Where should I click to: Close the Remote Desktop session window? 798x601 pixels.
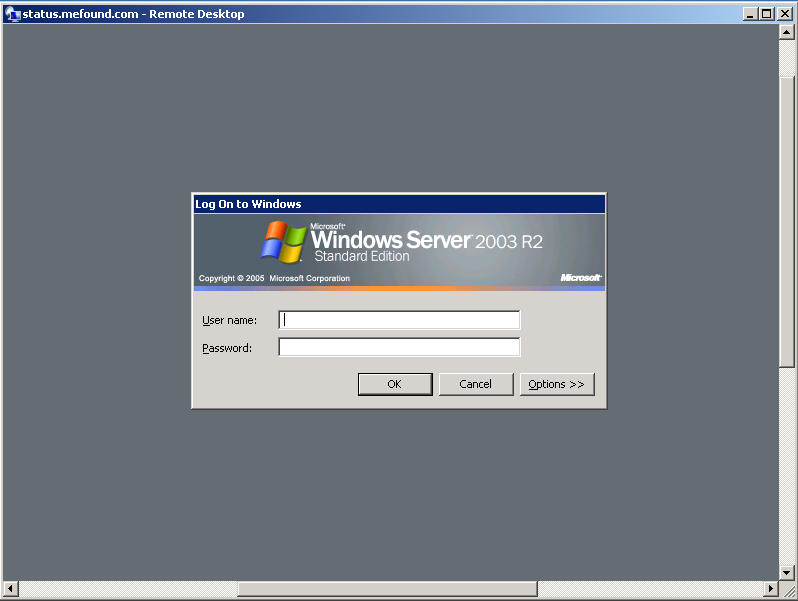coord(784,14)
